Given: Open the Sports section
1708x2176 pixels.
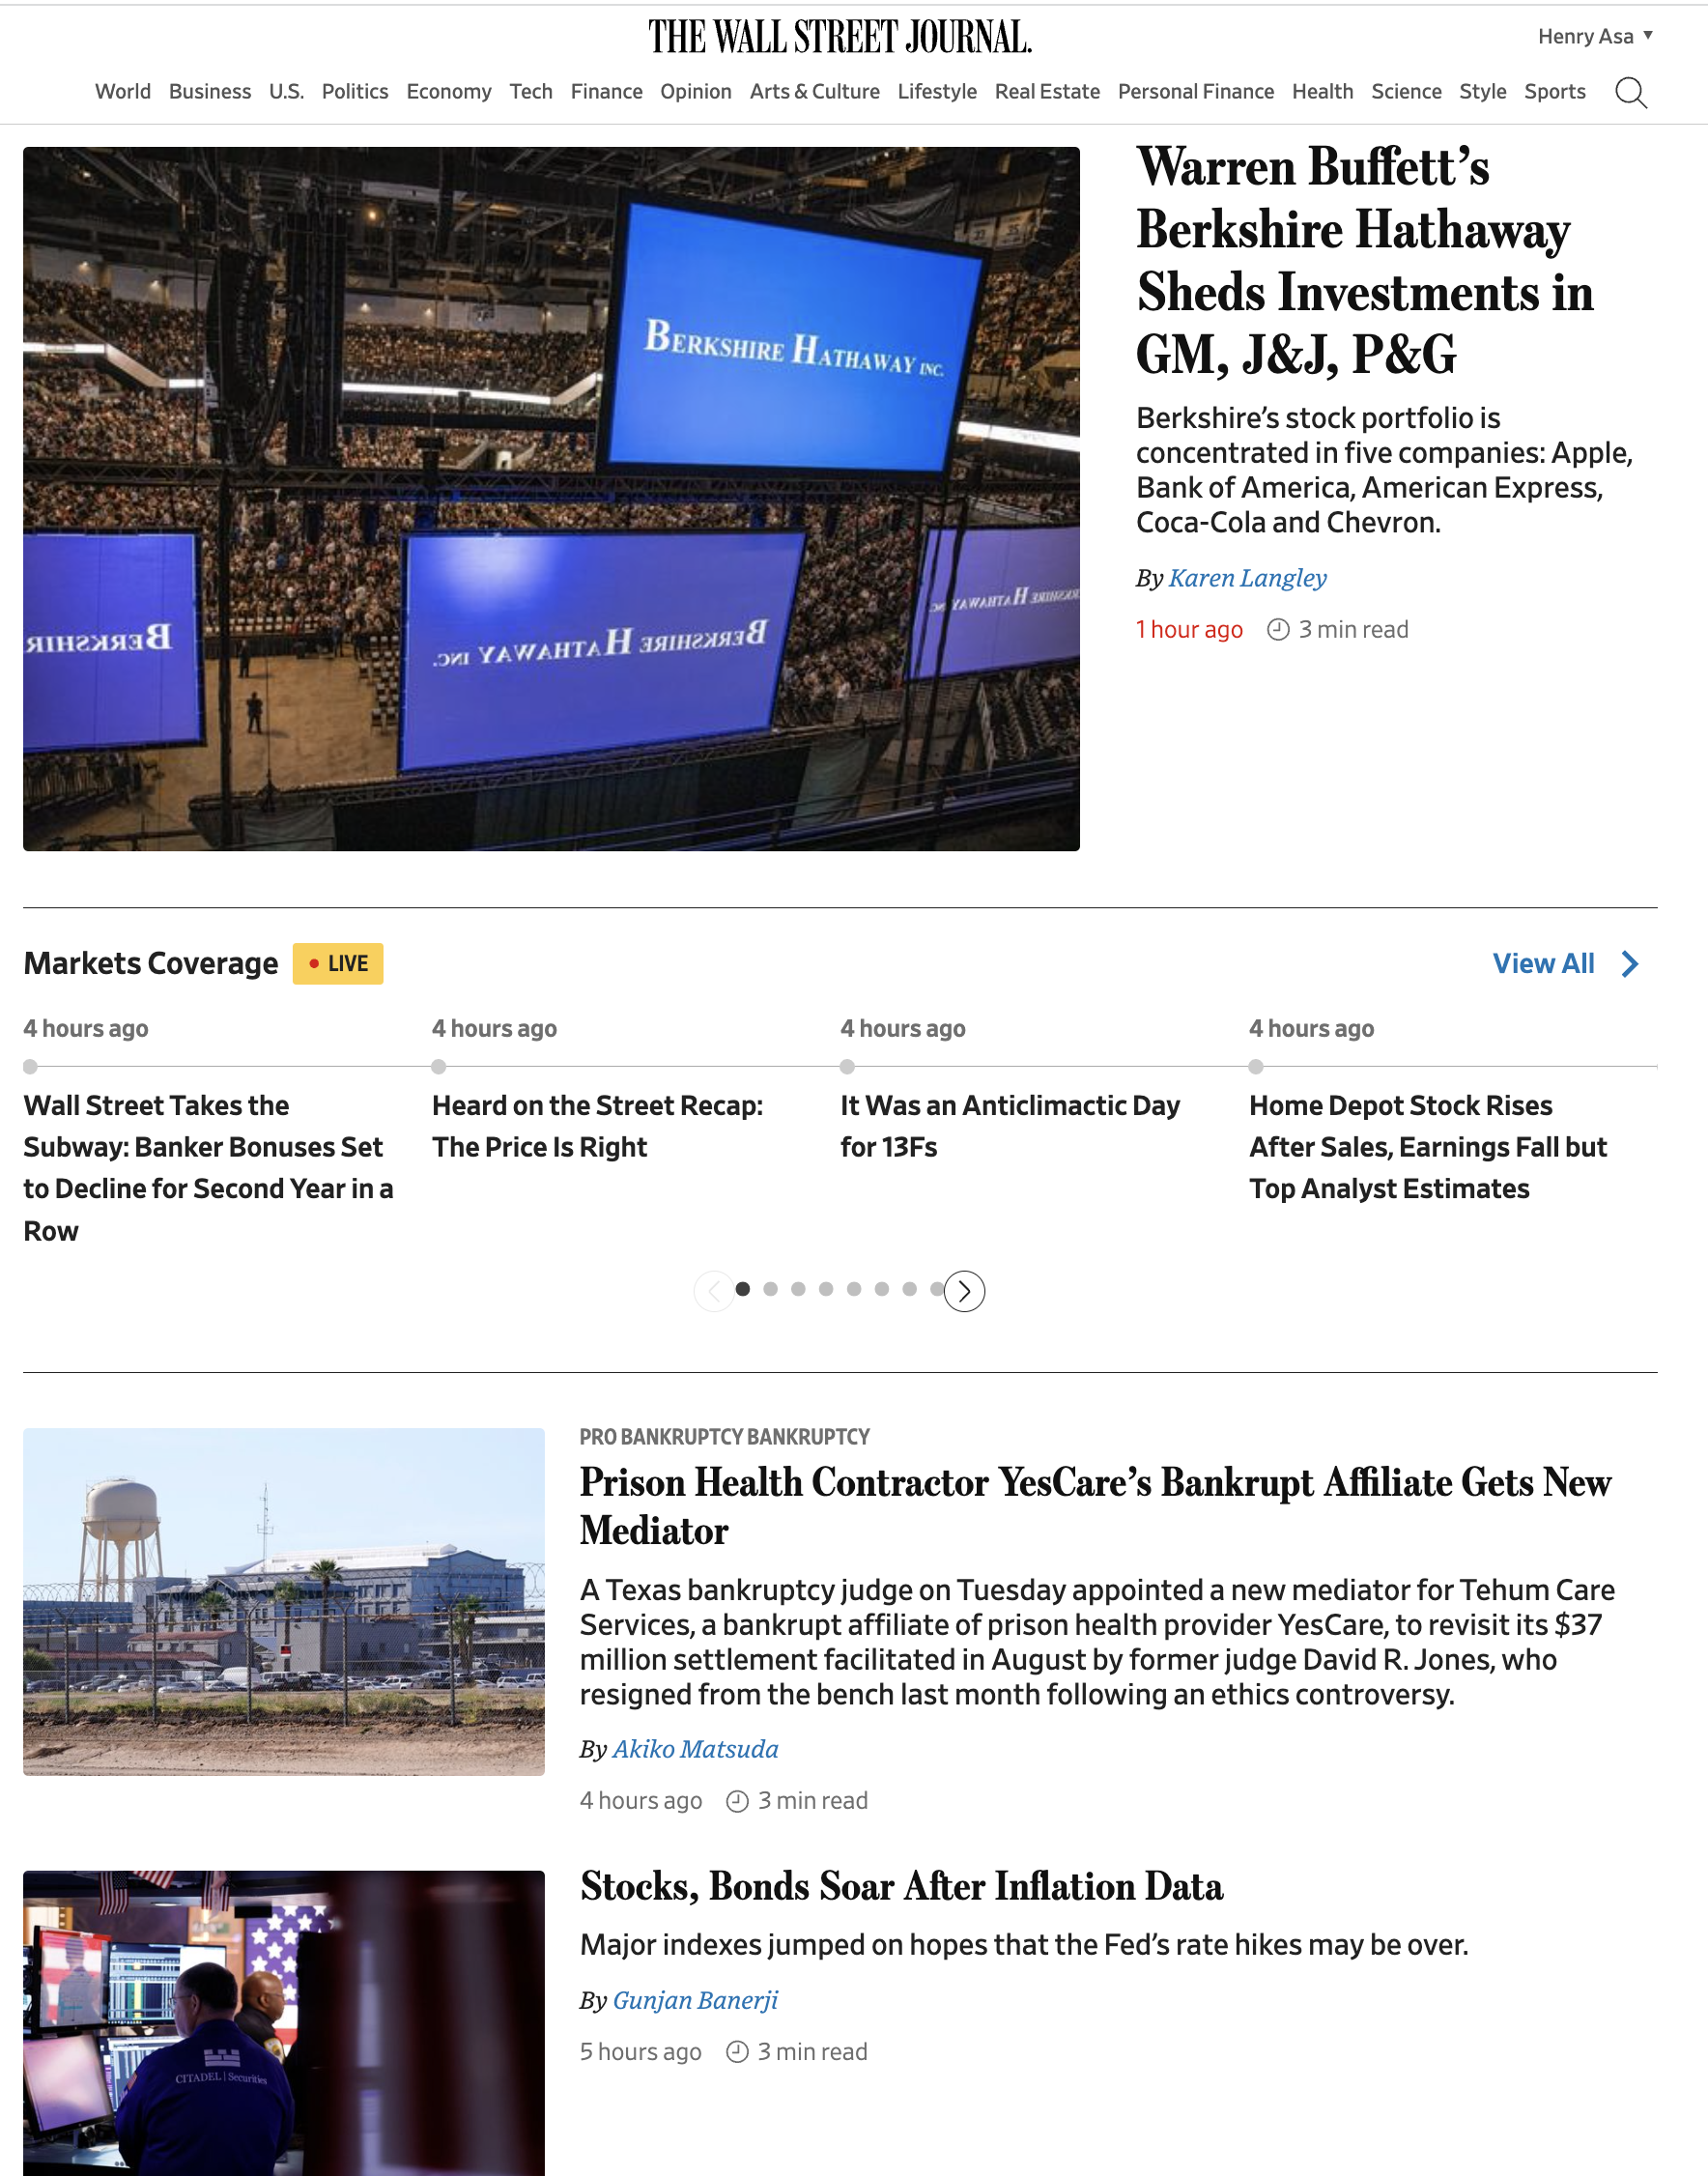Looking at the screenshot, I should point(1555,91).
